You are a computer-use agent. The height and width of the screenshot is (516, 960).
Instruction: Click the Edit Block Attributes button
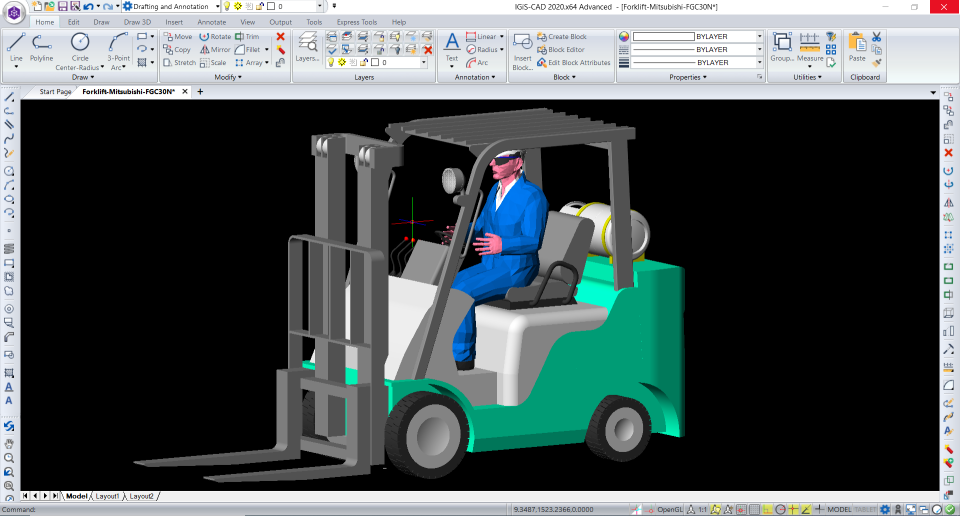[574, 62]
